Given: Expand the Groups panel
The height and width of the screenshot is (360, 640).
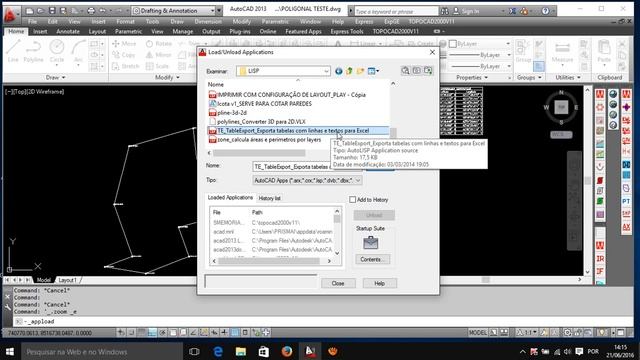Looking at the screenshot, I should (529, 77).
